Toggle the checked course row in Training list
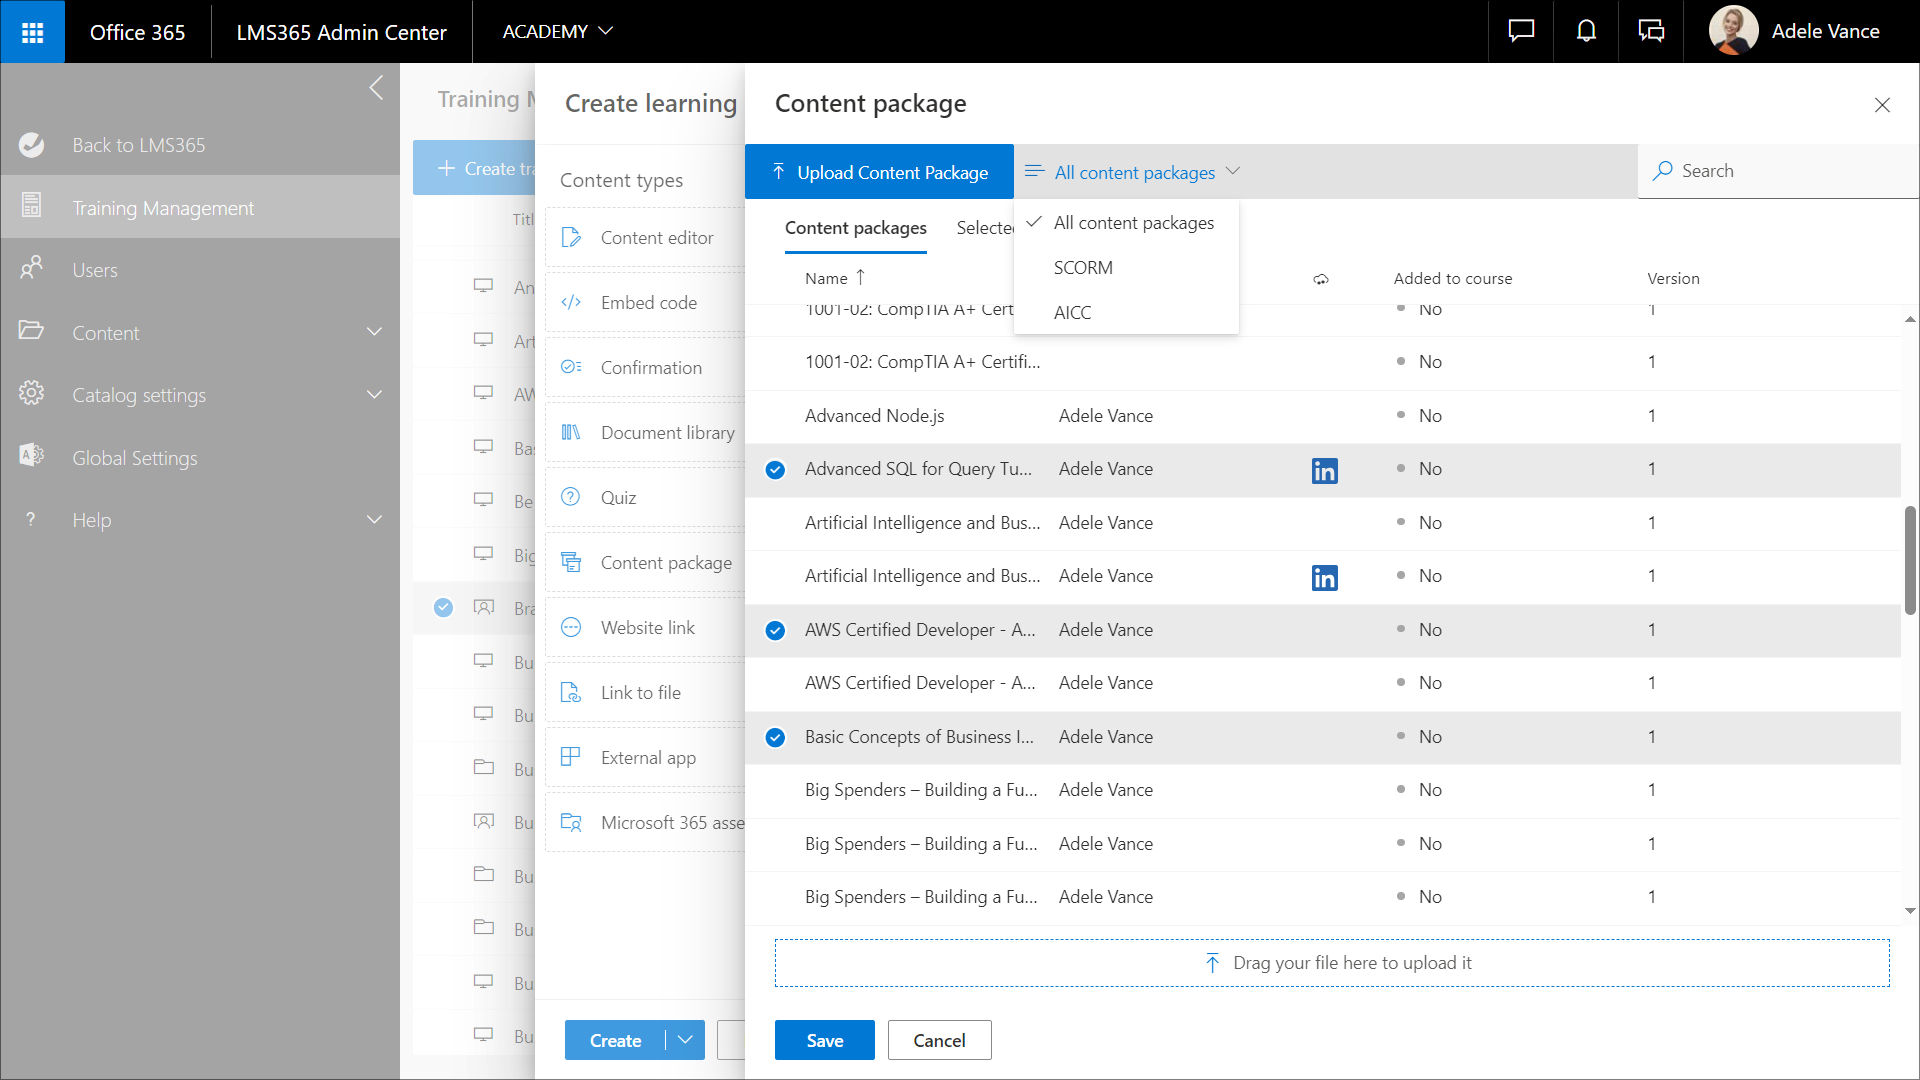The width and height of the screenshot is (1920, 1080). tap(443, 607)
